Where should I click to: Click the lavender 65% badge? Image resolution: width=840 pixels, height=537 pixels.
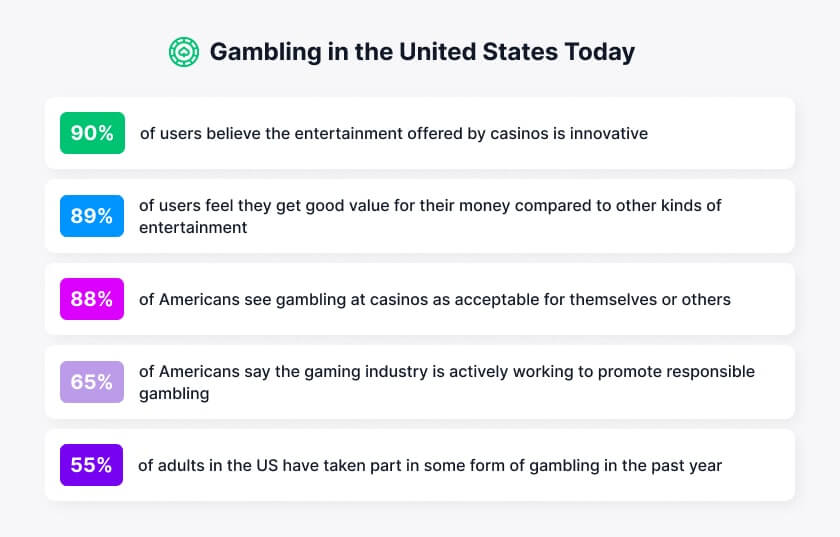point(92,382)
